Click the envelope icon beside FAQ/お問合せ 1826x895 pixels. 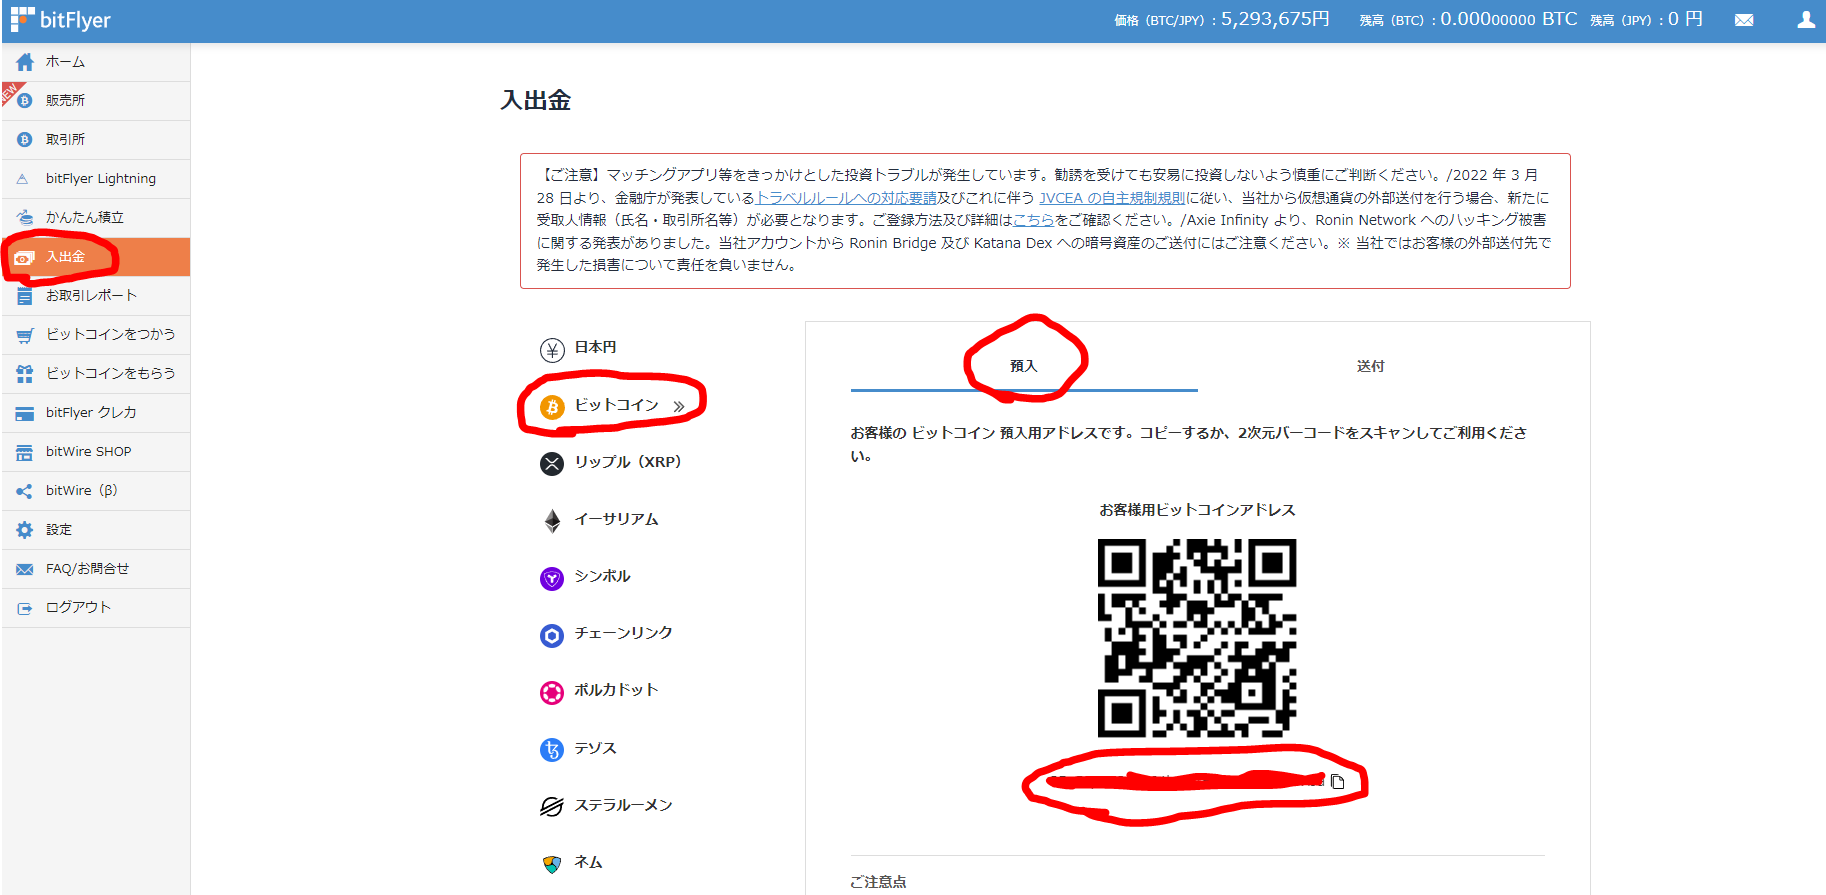click(25, 569)
